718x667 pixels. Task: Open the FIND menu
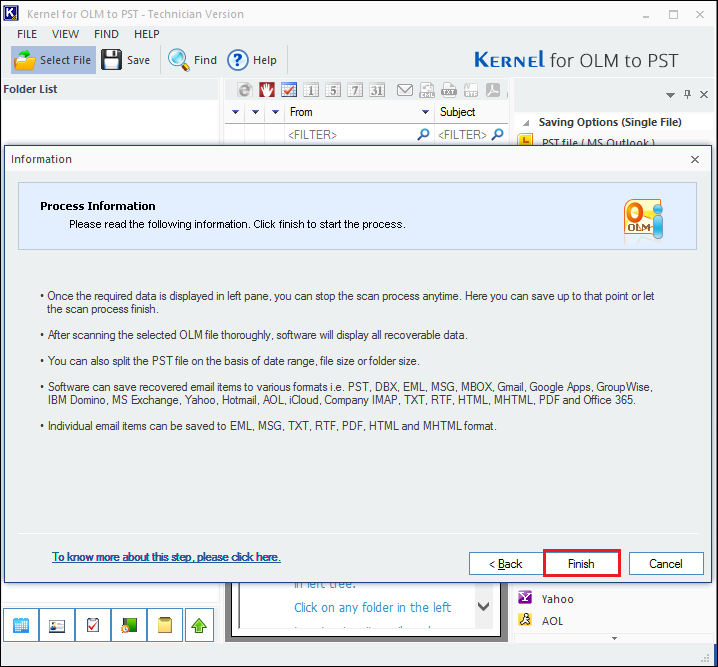[x=106, y=34]
